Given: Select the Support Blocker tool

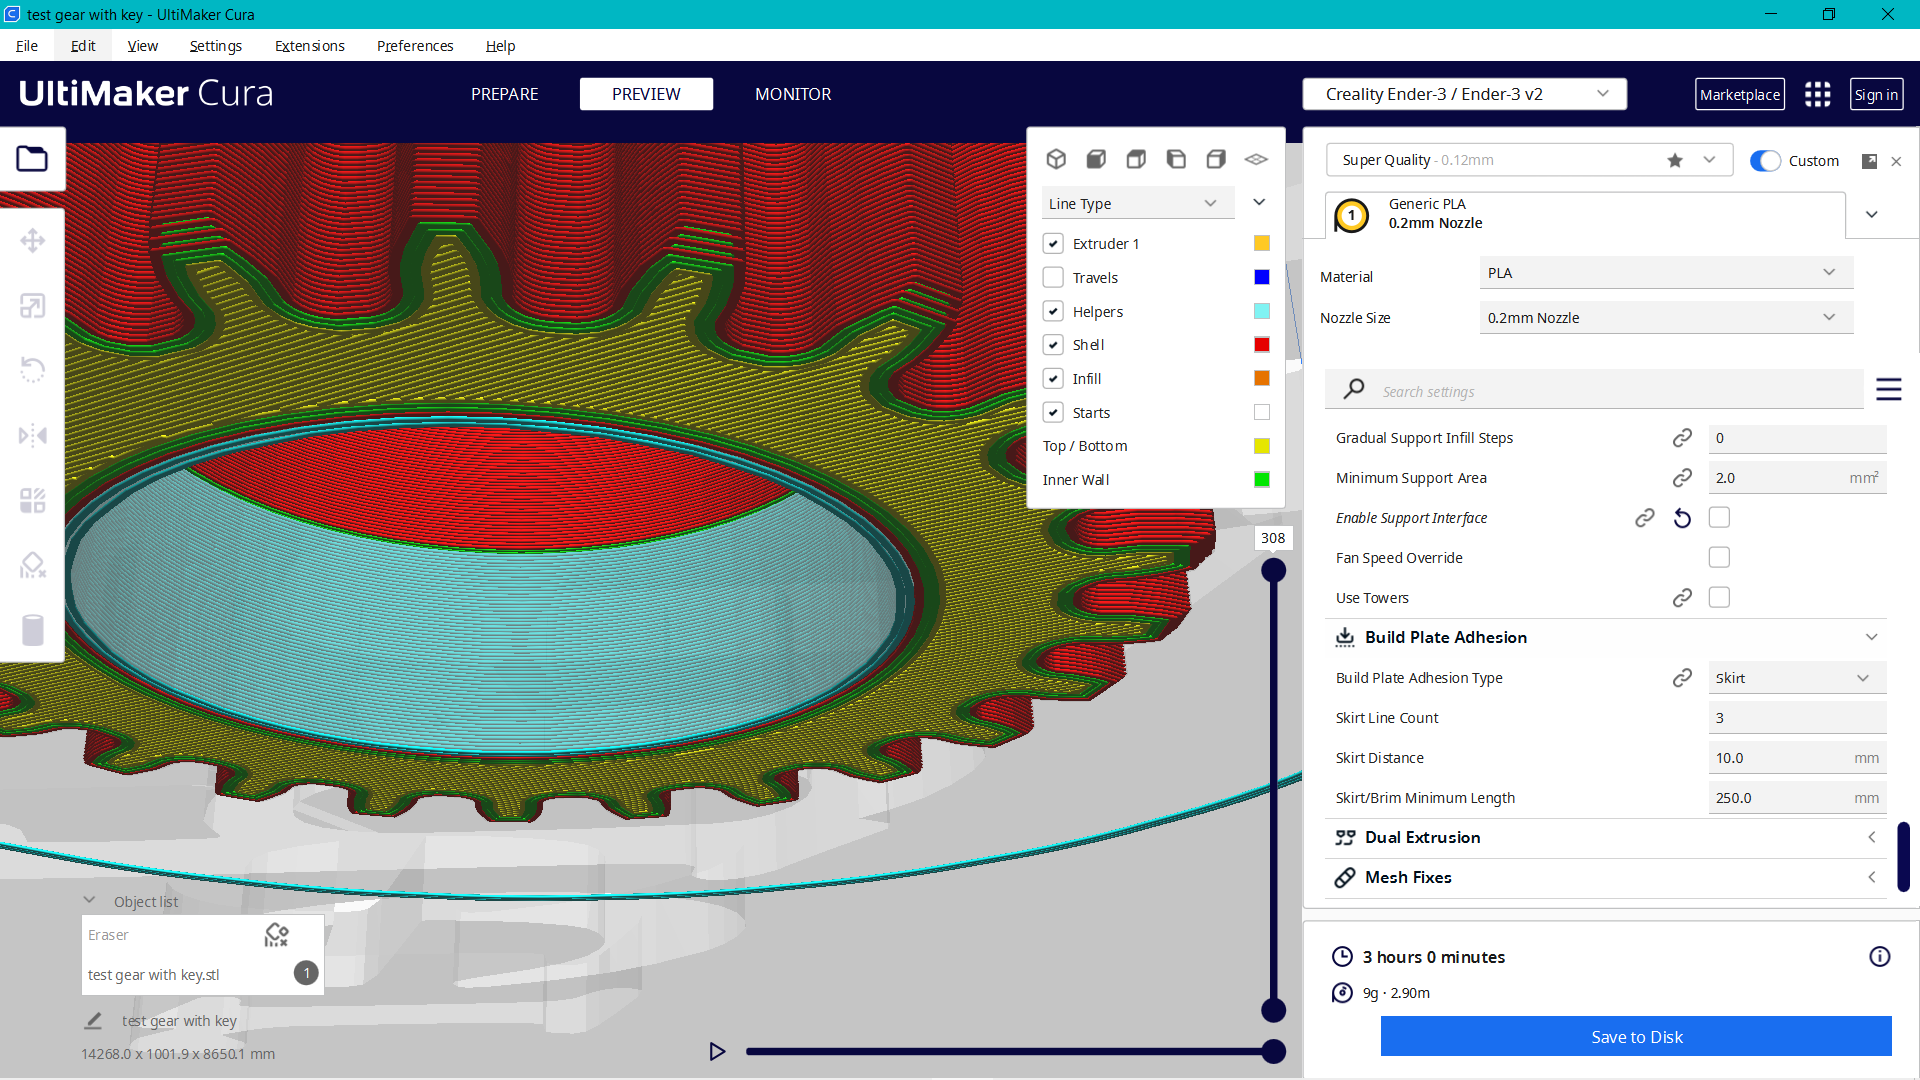Looking at the screenshot, I should tap(33, 564).
